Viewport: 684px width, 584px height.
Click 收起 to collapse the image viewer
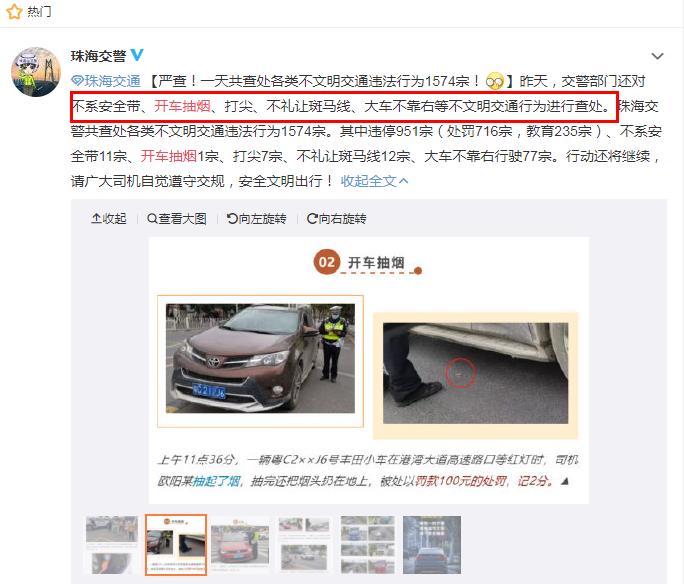point(109,219)
